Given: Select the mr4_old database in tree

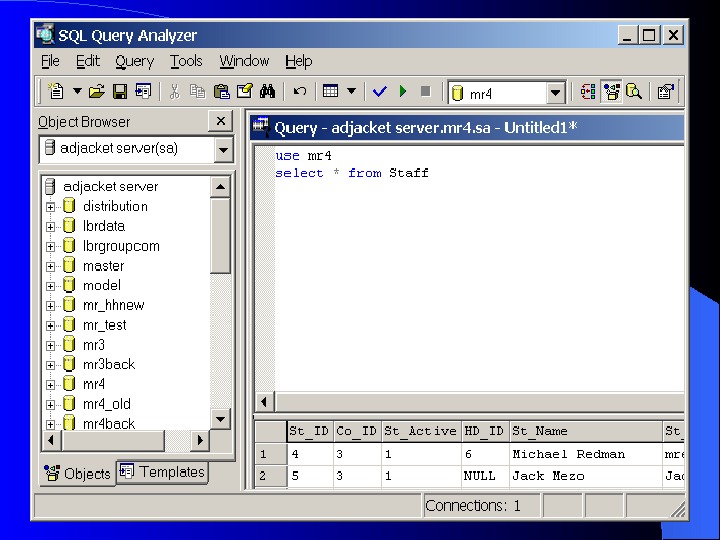Looking at the screenshot, I should click(x=107, y=404).
